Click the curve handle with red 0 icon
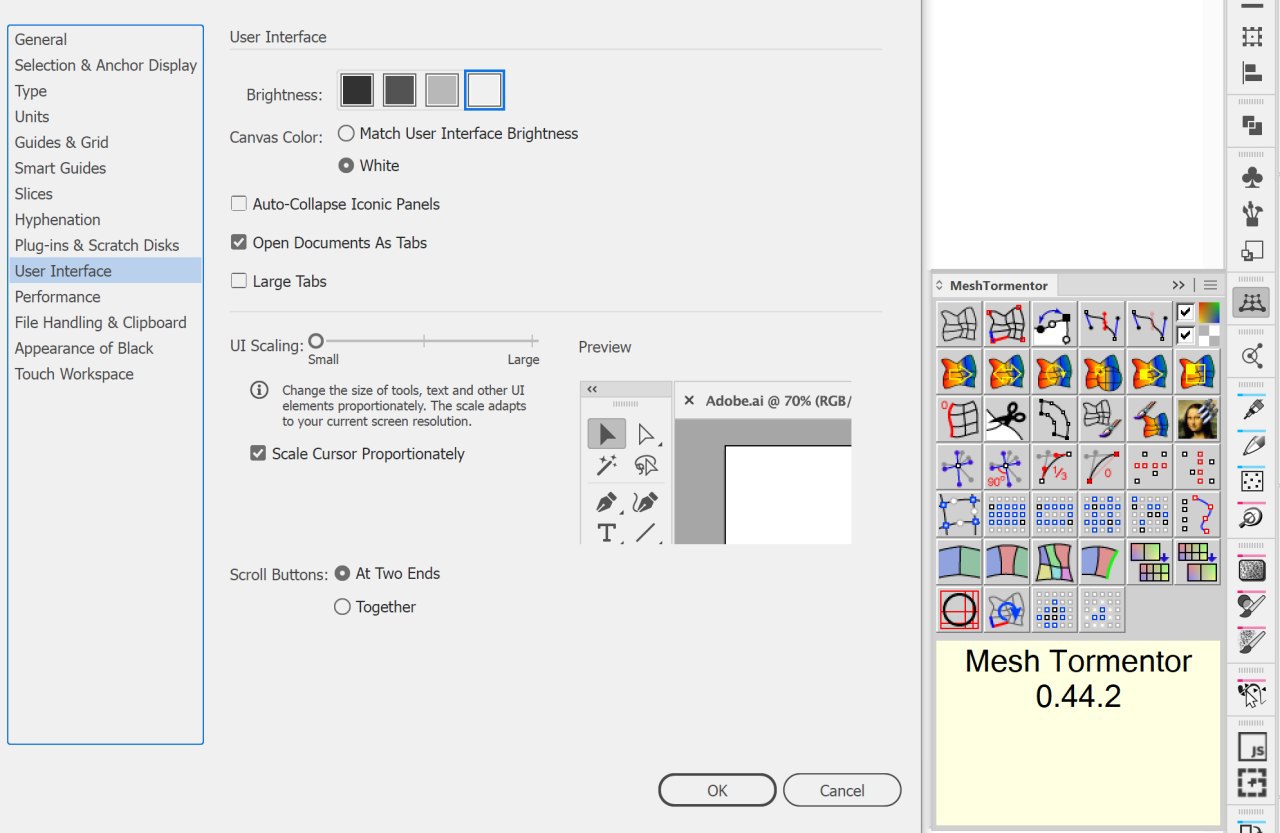 1102,466
